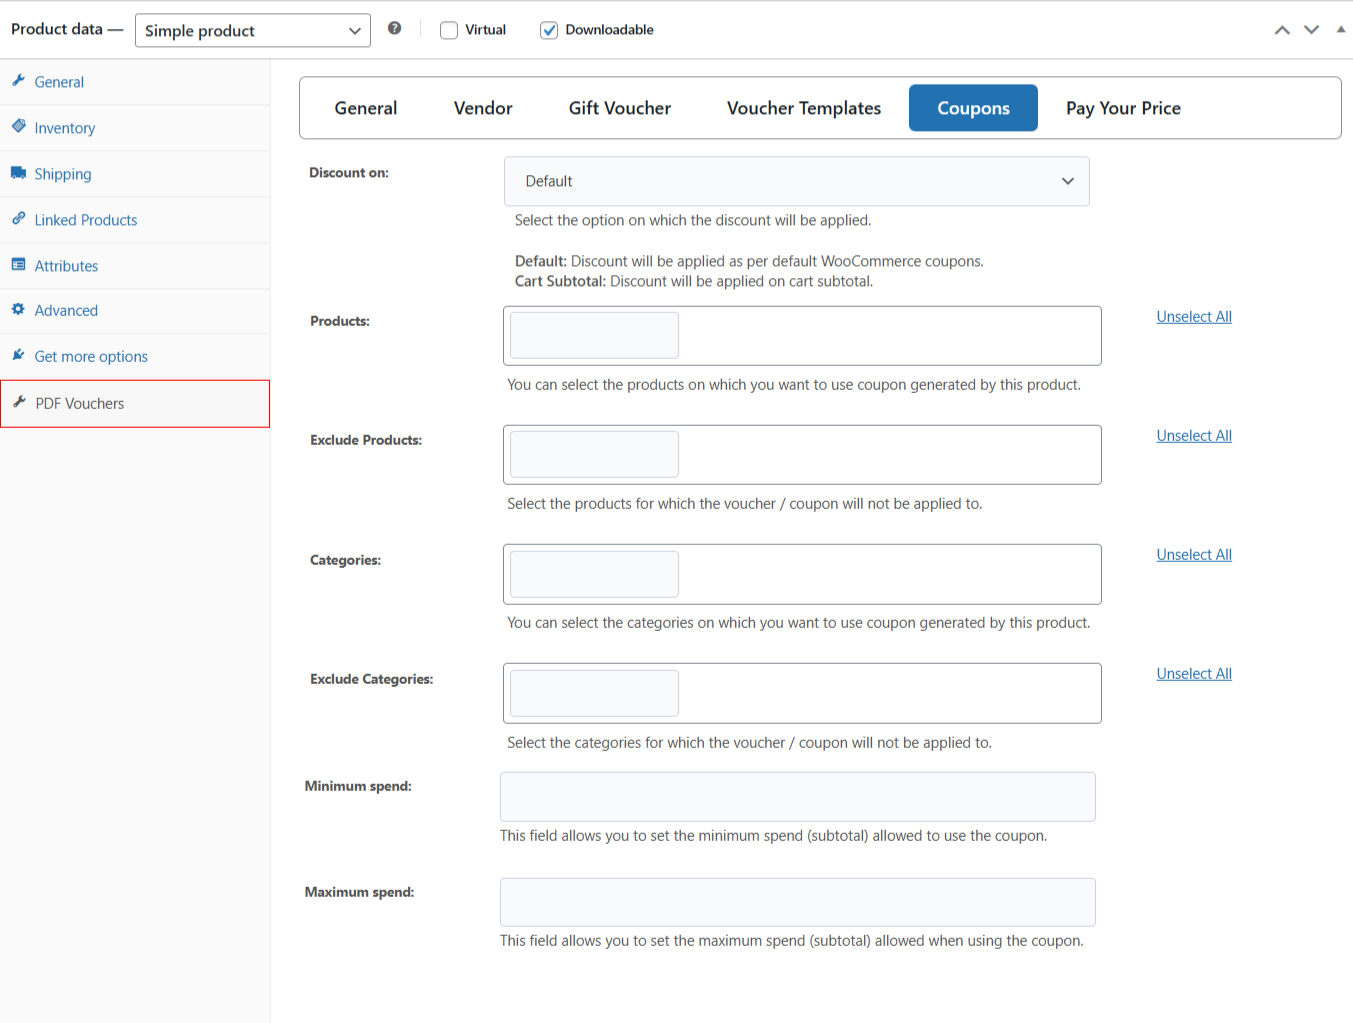Screen dimensions: 1353x1023
Task: Uncheck the Downloadable checkbox
Action: (x=549, y=30)
